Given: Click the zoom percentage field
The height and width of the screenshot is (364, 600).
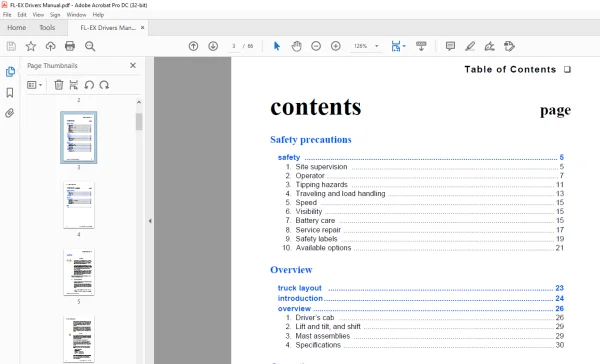Looking at the screenshot, I should tap(360, 46).
